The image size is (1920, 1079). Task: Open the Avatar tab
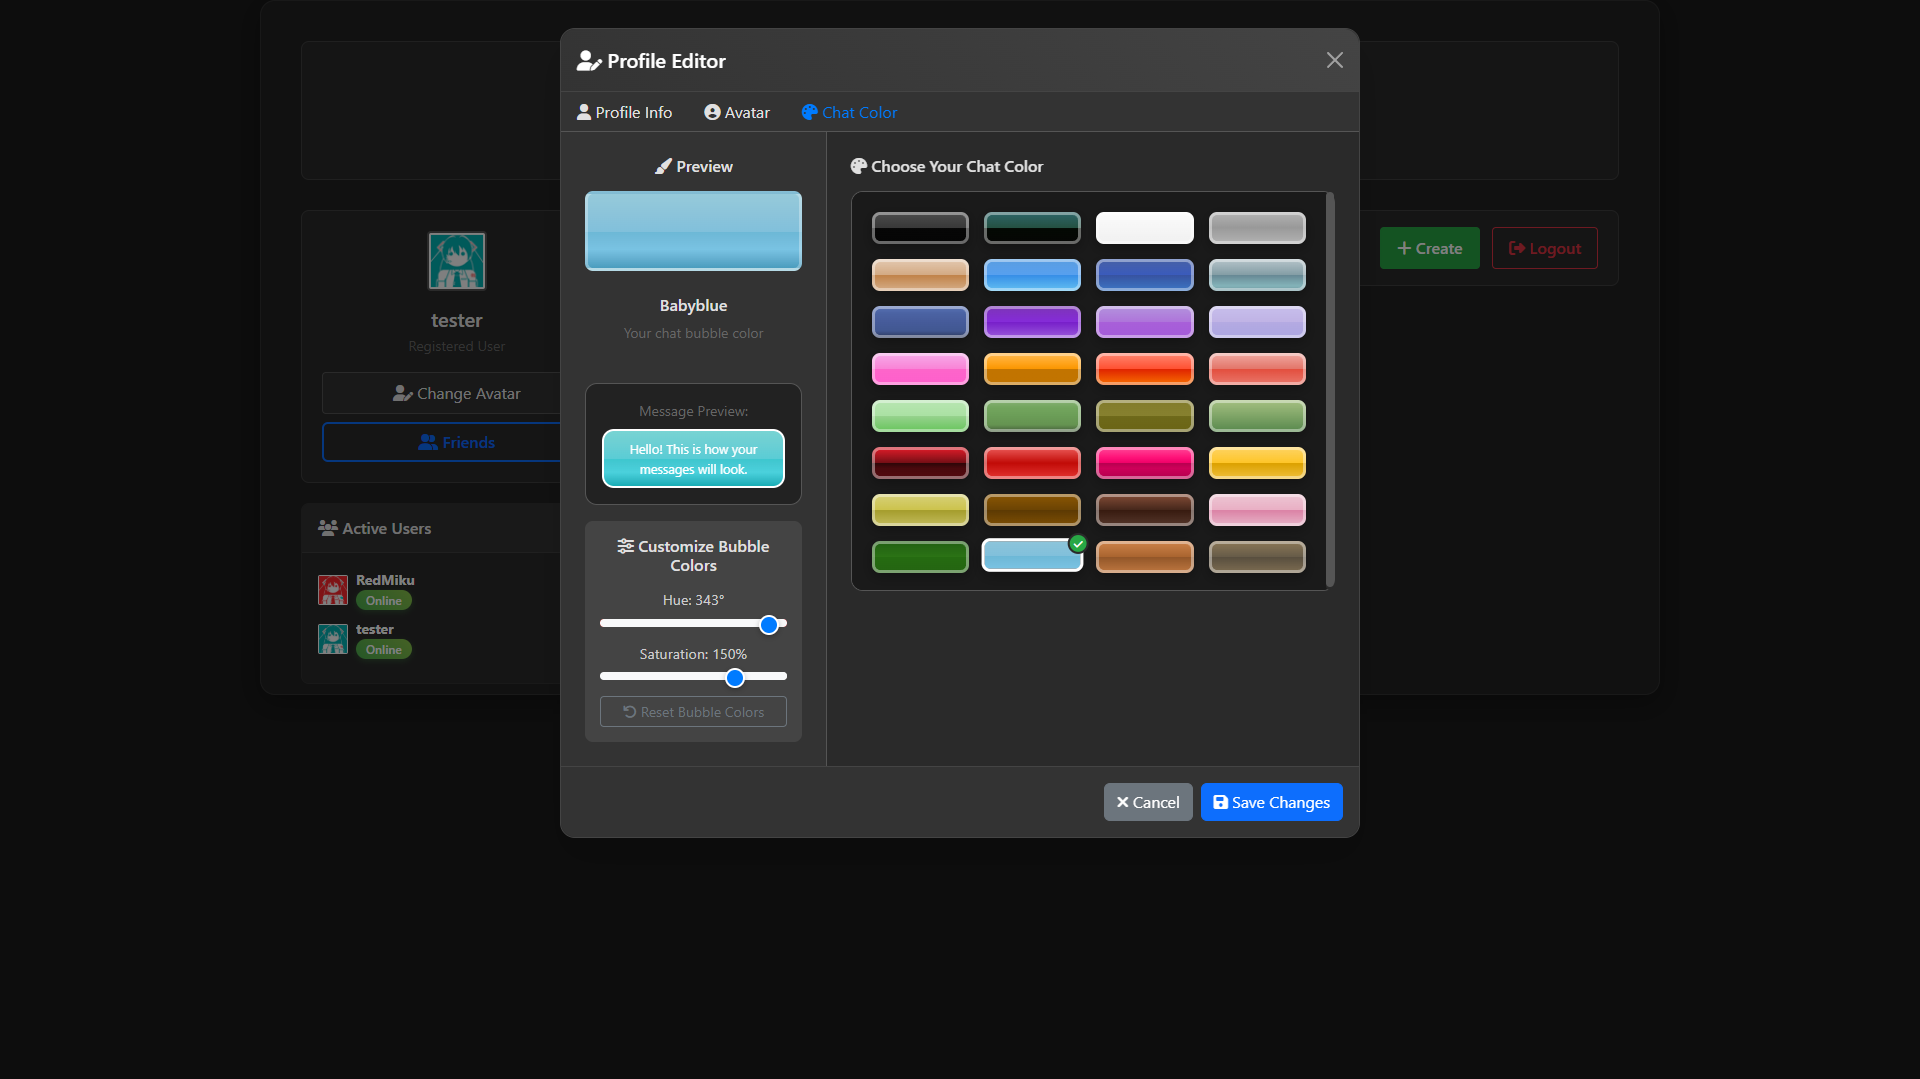(737, 112)
